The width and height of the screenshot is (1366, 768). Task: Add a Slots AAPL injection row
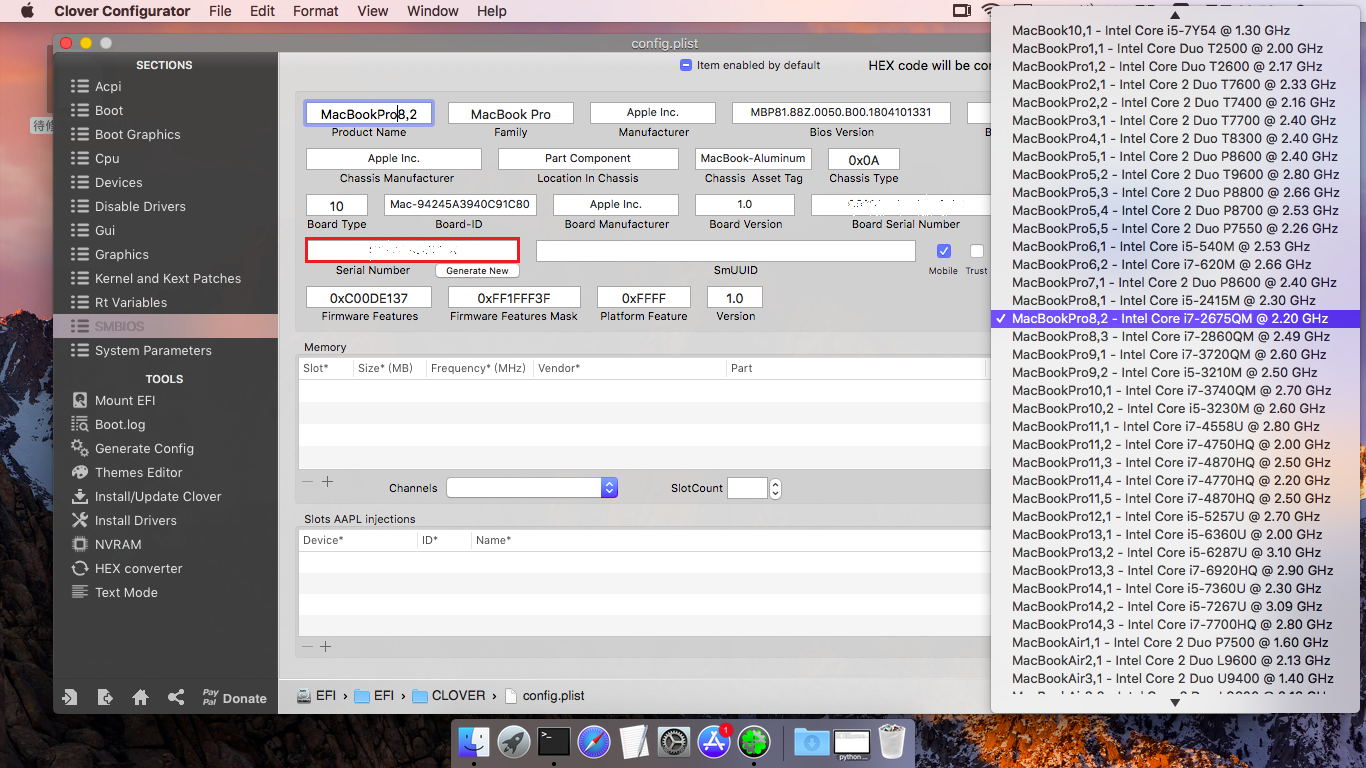325,647
